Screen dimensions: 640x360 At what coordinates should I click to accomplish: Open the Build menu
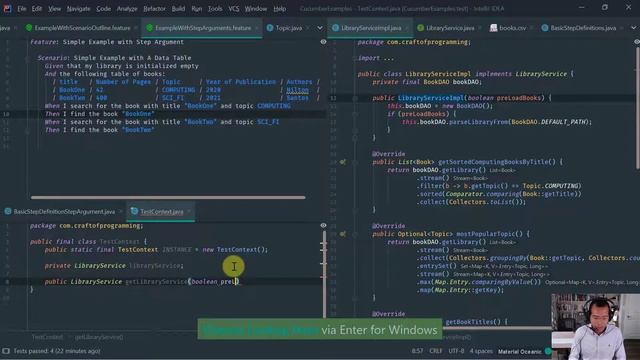pos(178,9)
